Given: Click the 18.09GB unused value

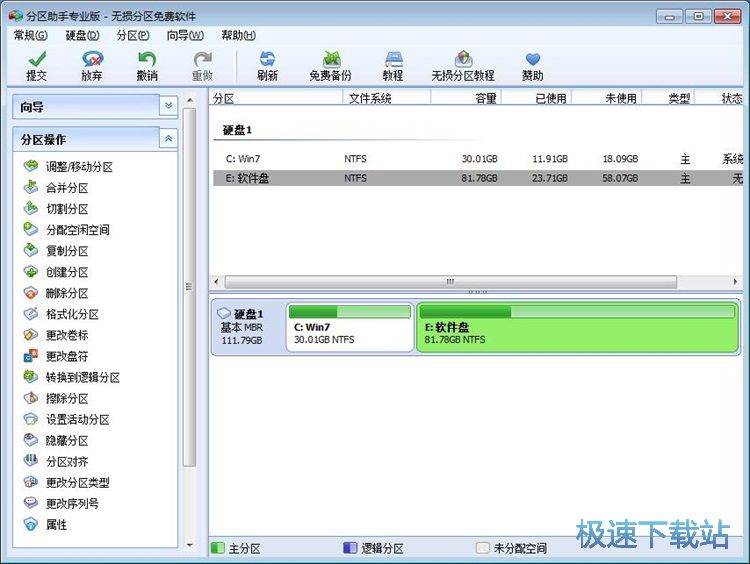Looking at the screenshot, I should [620, 159].
